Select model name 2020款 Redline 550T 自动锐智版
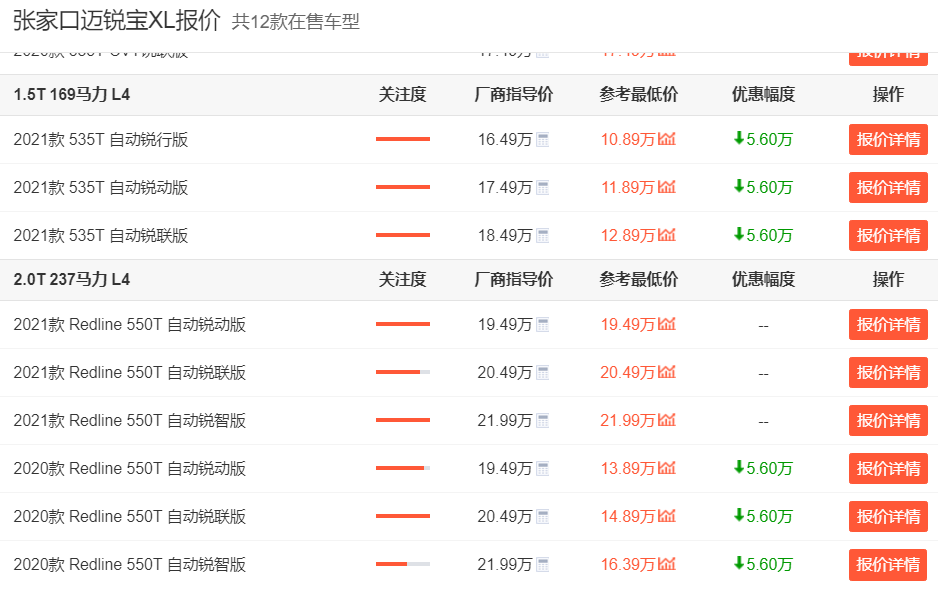The height and width of the screenshot is (594, 938). 129,563
